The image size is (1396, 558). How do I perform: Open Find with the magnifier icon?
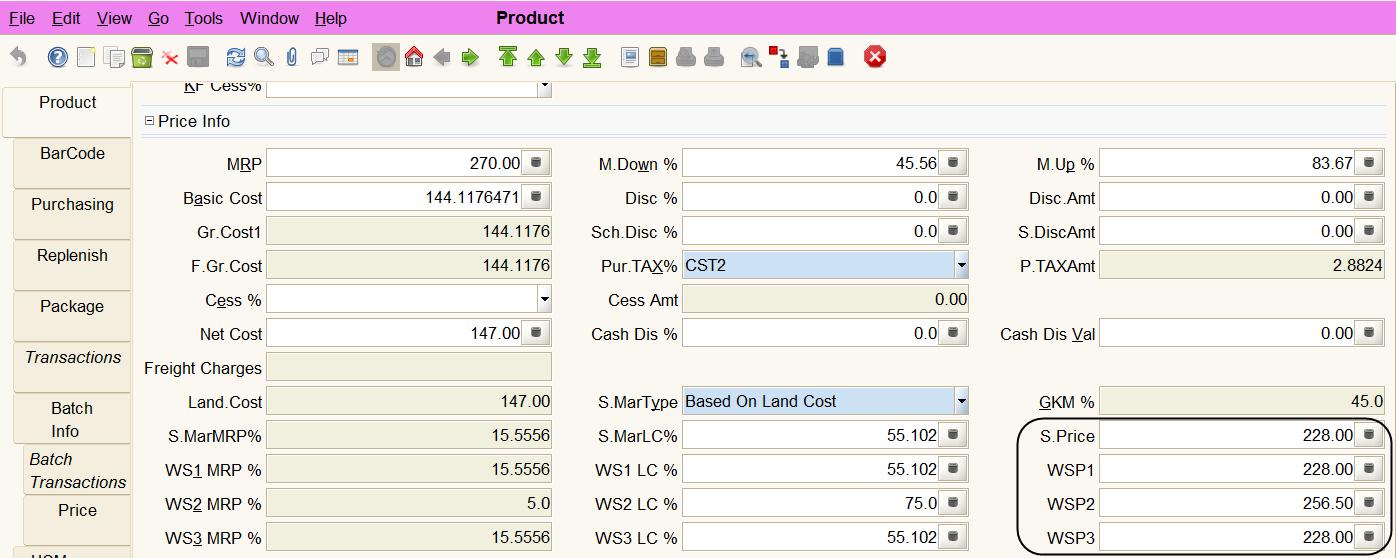[x=264, y=57]
